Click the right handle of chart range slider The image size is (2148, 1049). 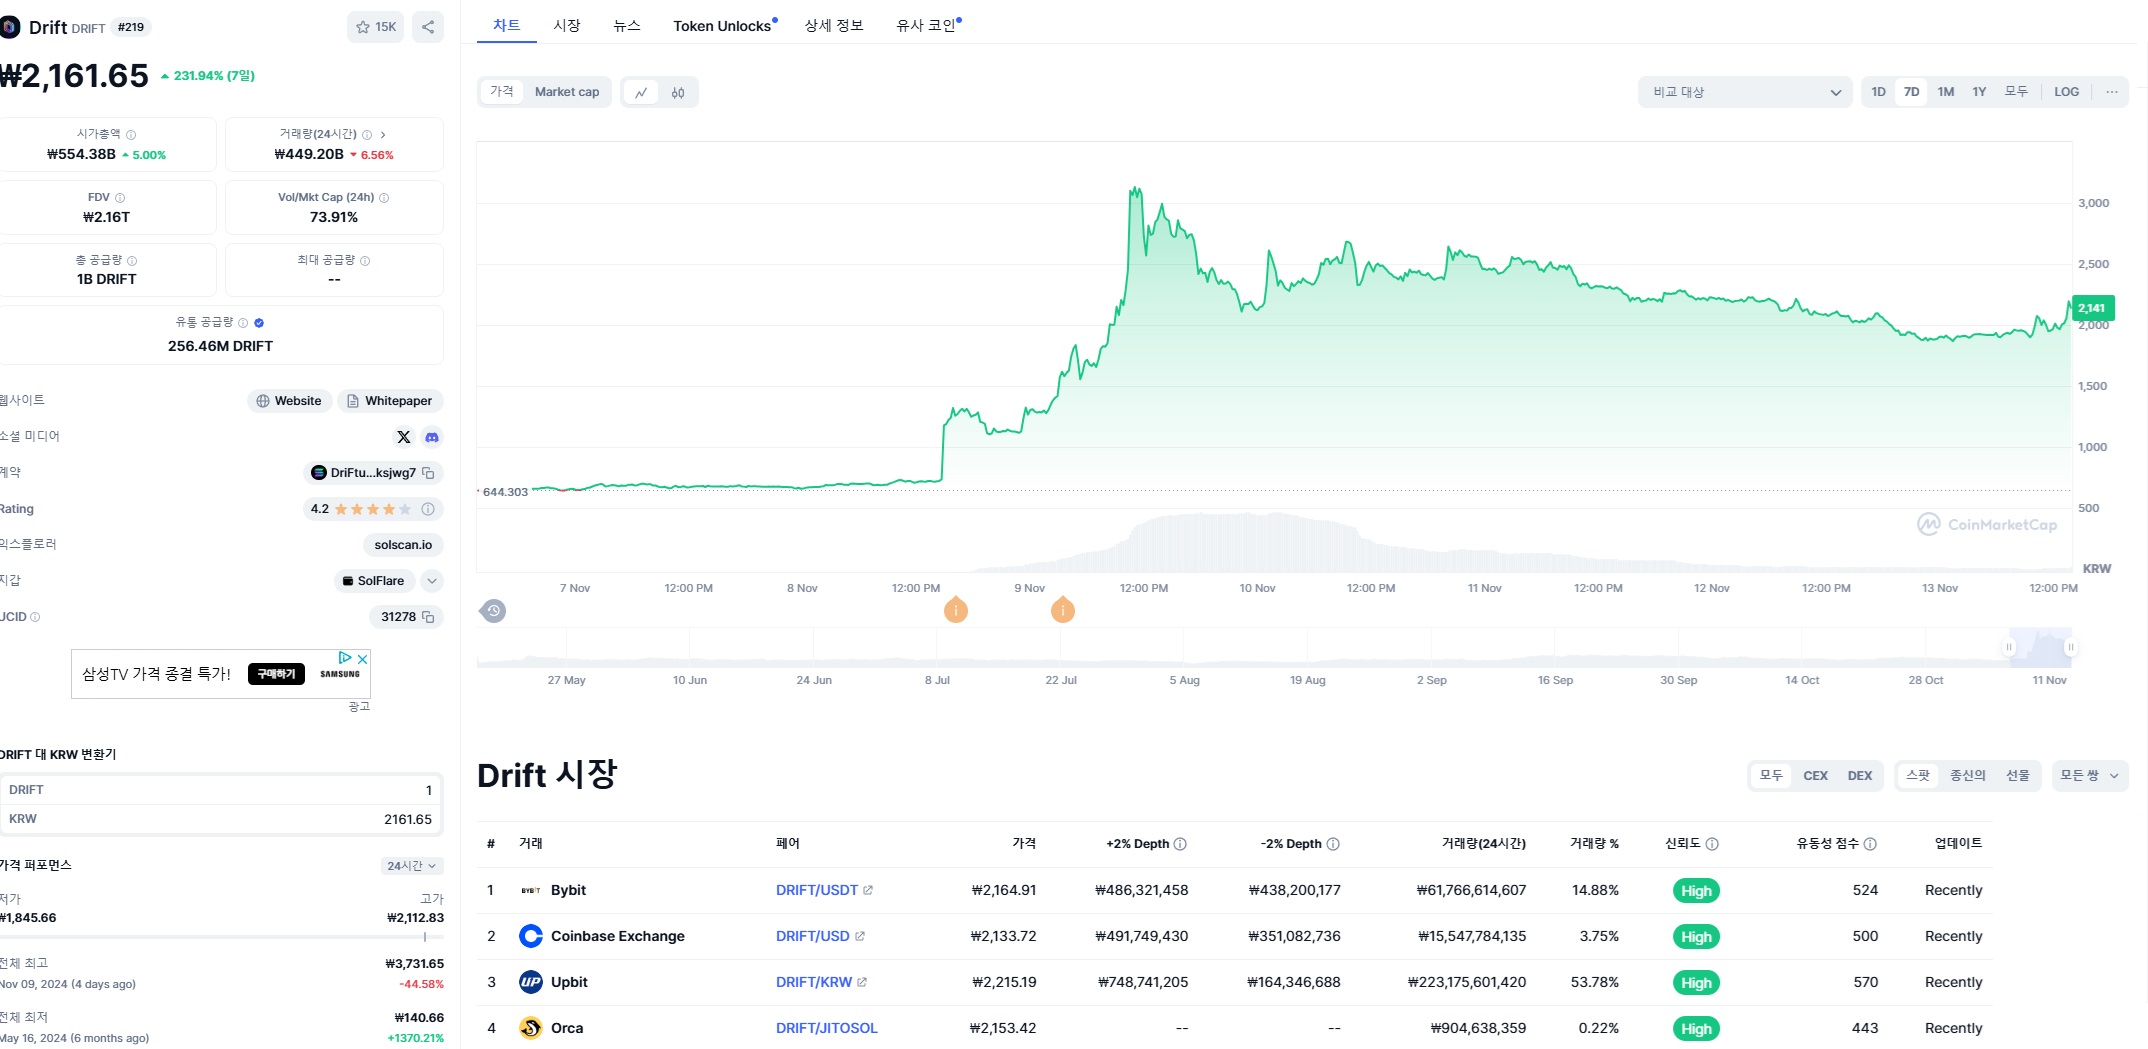[x=2071, y=647]
